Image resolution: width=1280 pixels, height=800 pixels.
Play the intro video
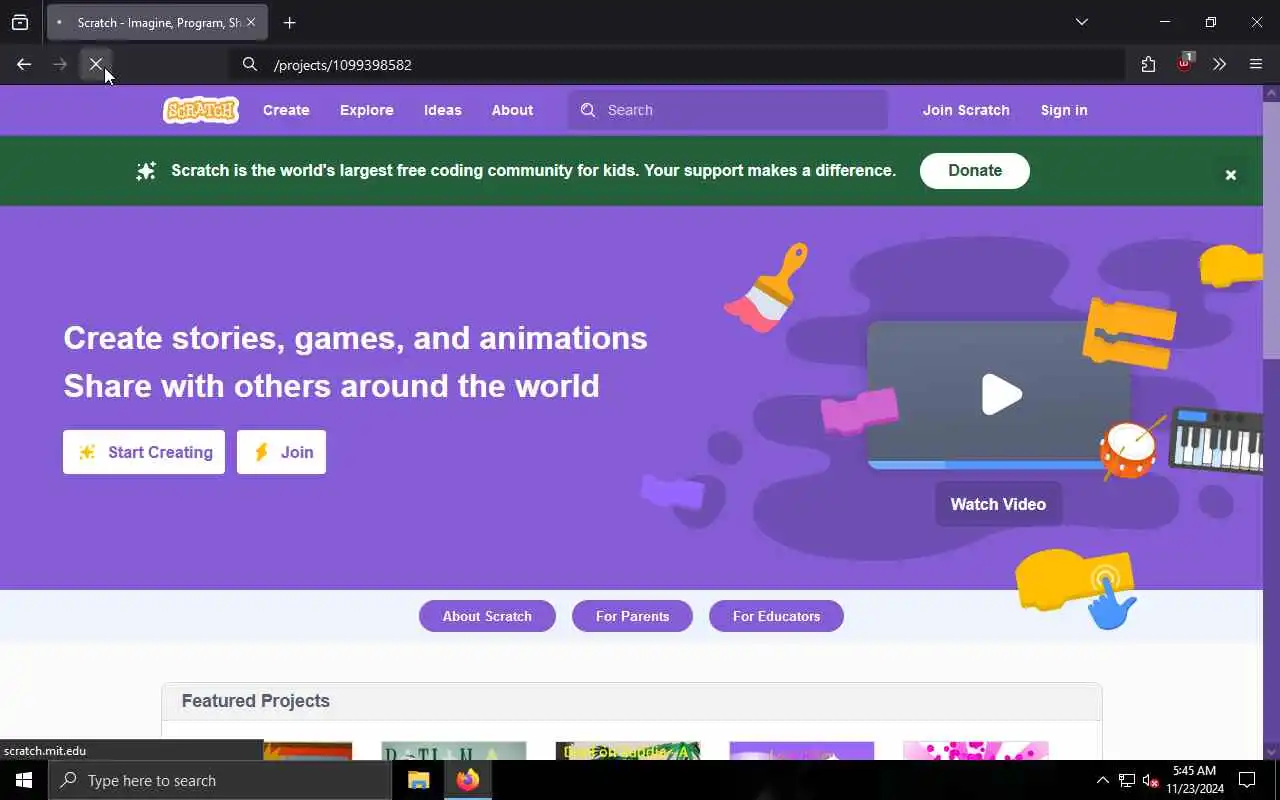click(1001, 394)
